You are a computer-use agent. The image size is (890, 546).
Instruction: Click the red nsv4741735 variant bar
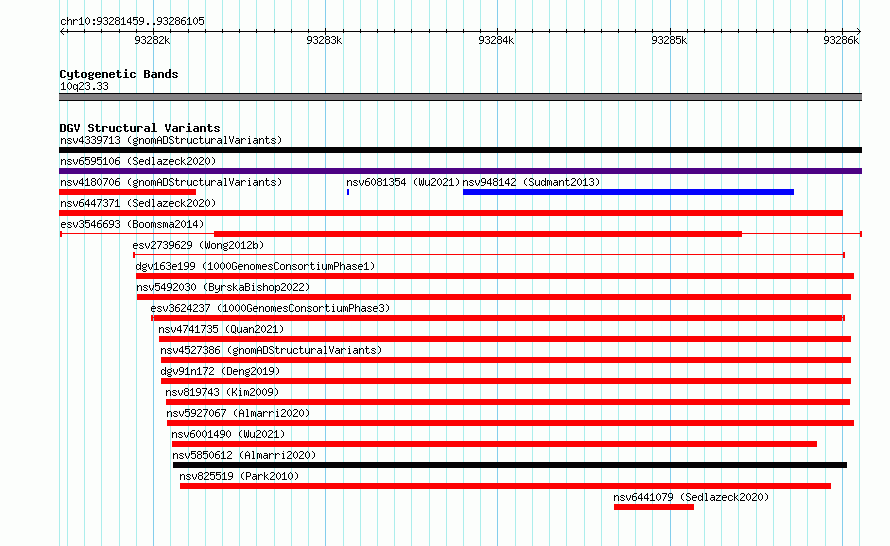click(505, 339)
